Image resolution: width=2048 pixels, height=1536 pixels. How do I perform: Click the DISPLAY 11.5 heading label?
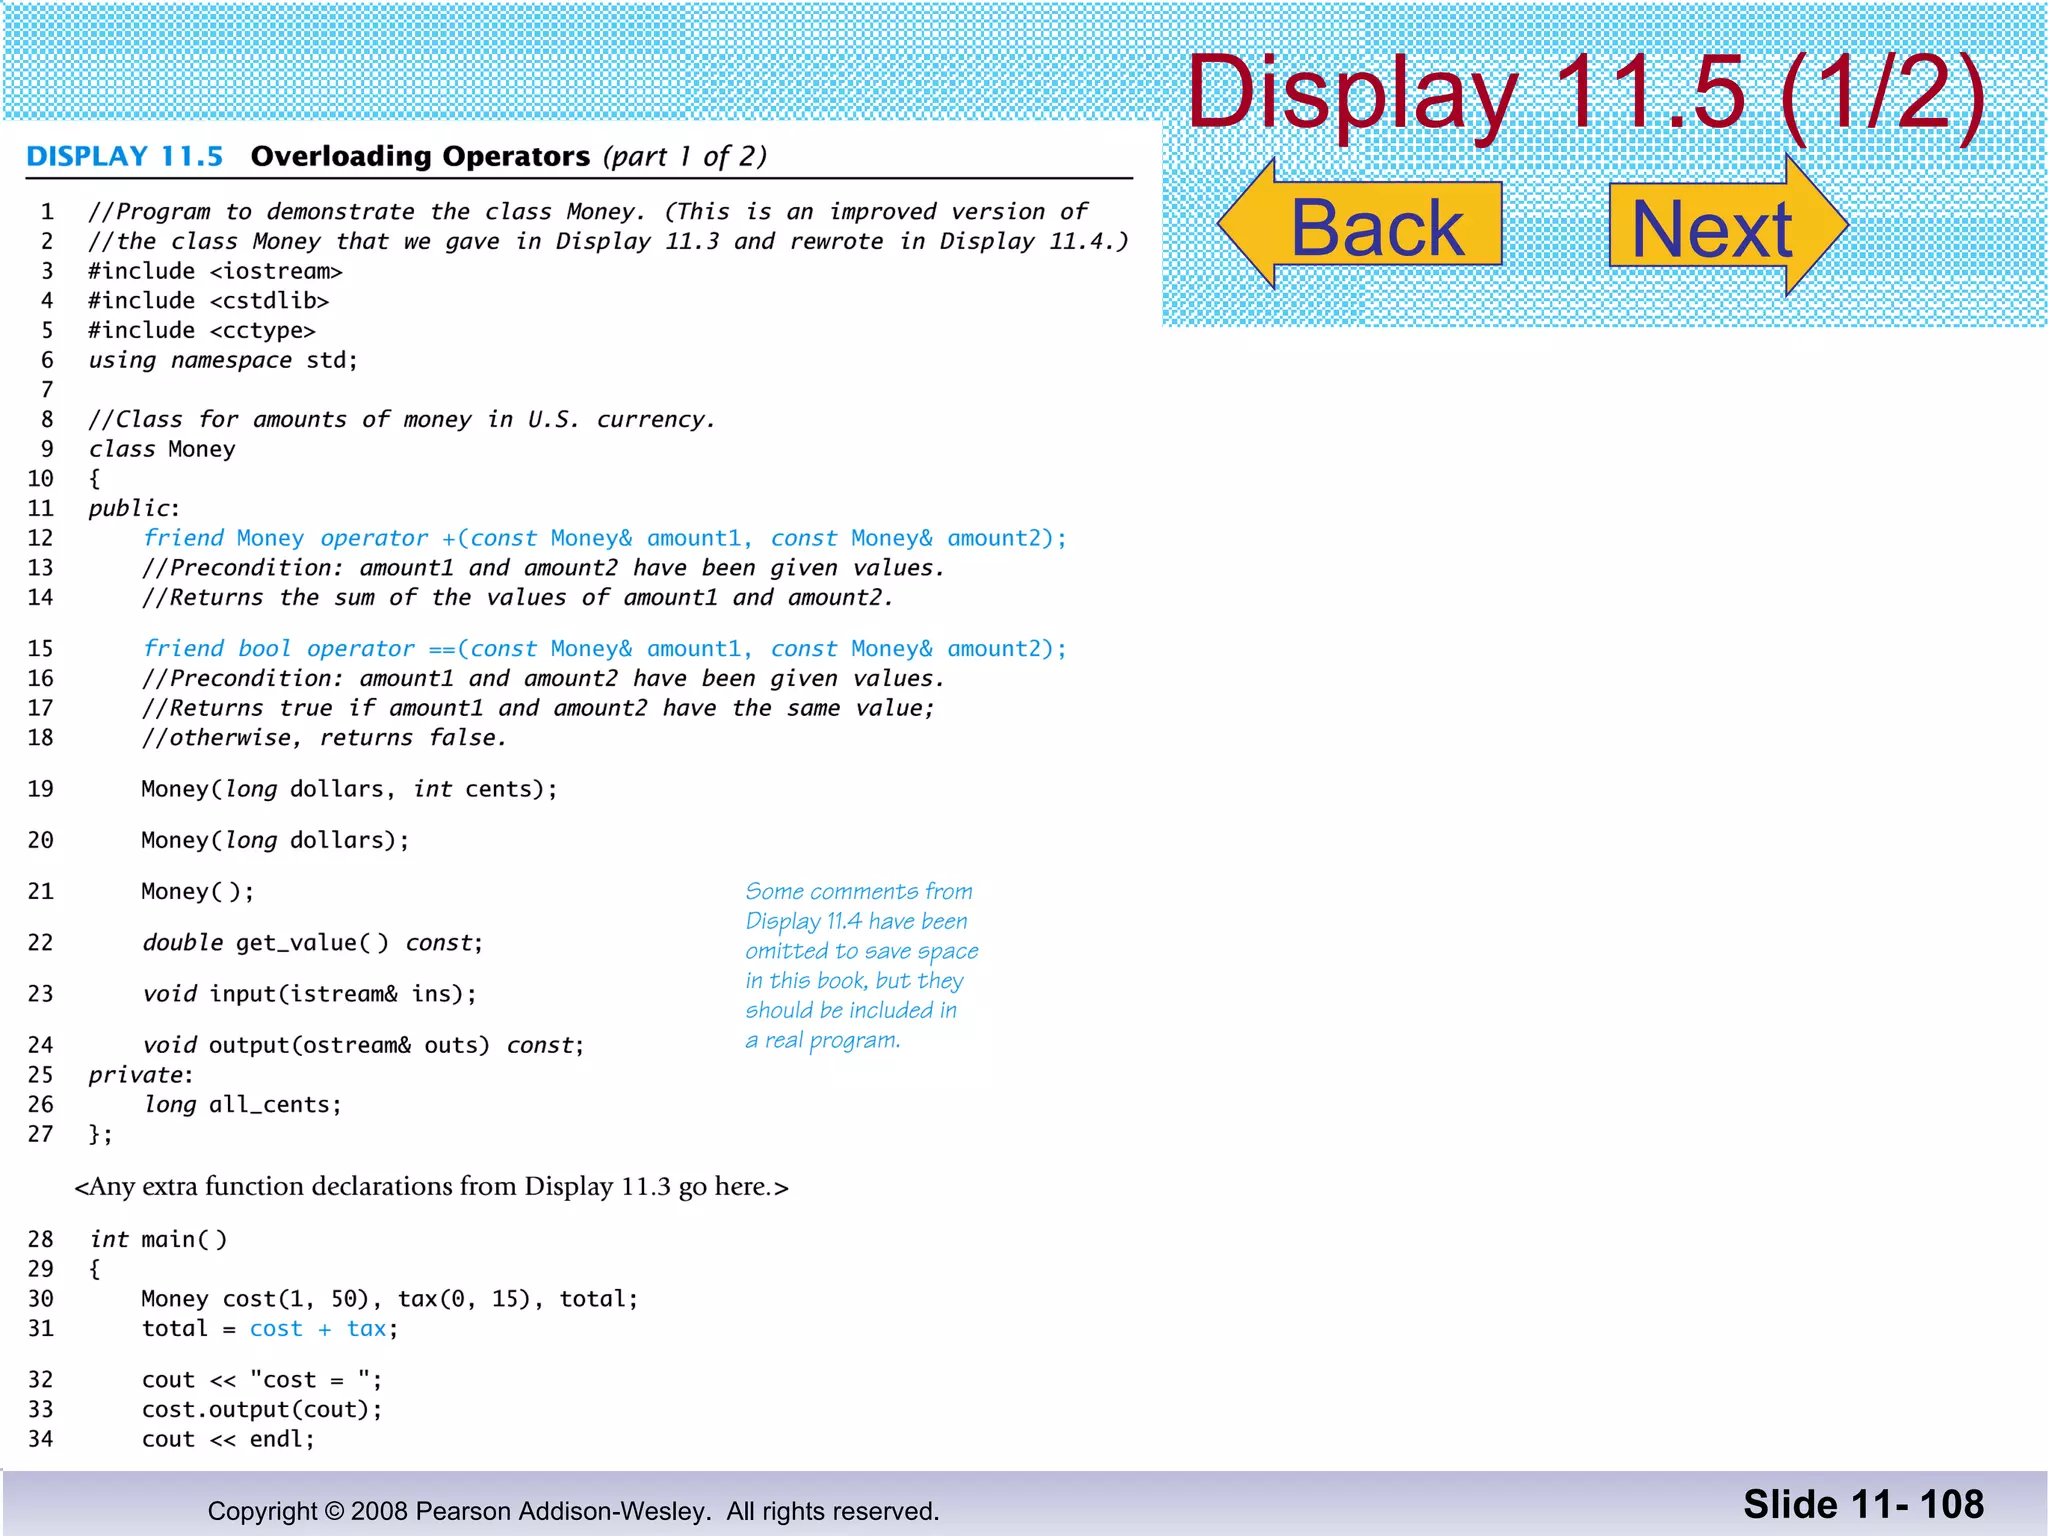pyautogui.click(x=125, y=156)
